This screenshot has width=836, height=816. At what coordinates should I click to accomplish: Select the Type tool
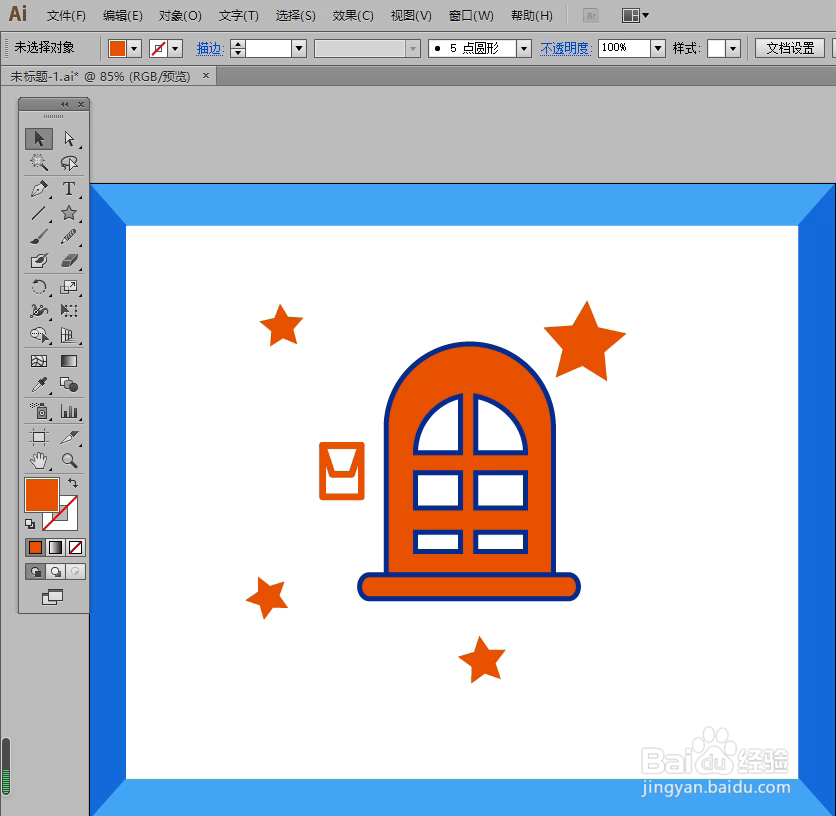(69, 189)
